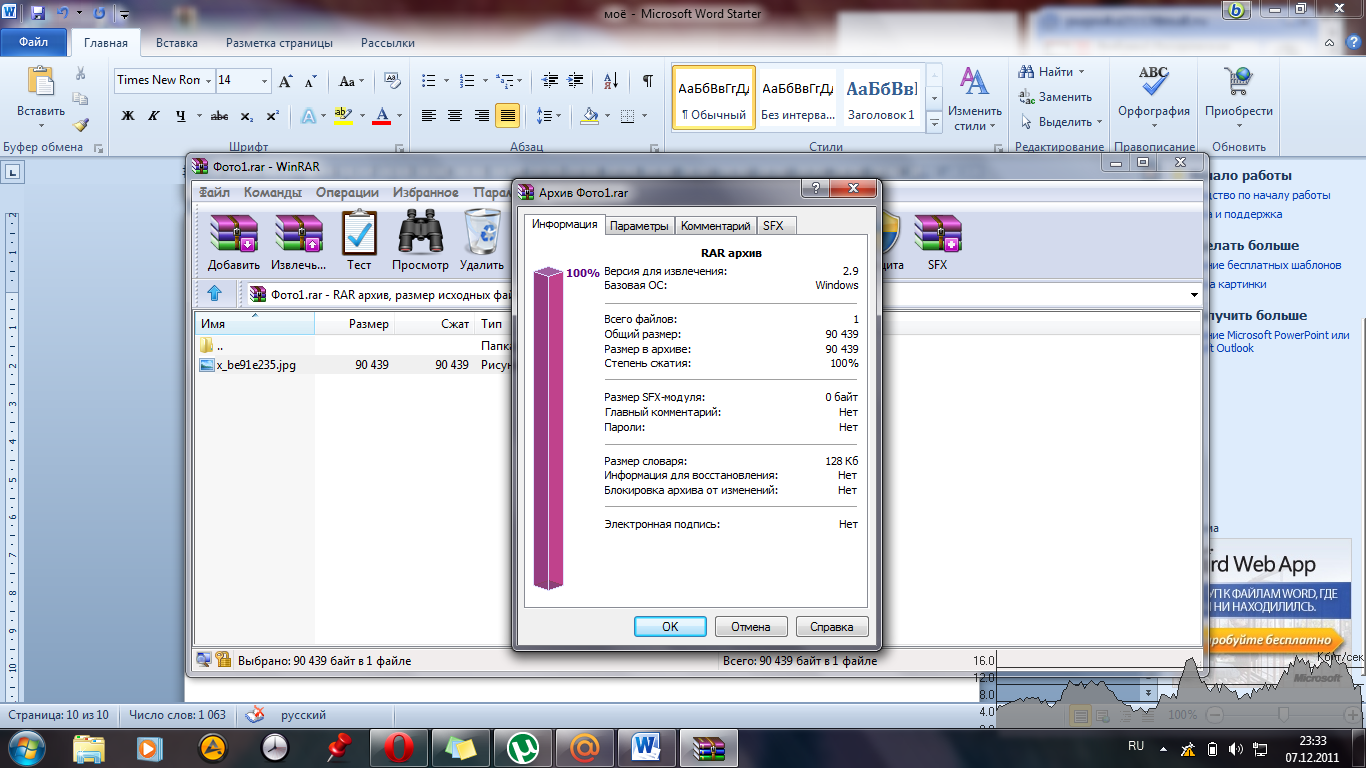Apply yellow text highlight color

coord(343,116)
